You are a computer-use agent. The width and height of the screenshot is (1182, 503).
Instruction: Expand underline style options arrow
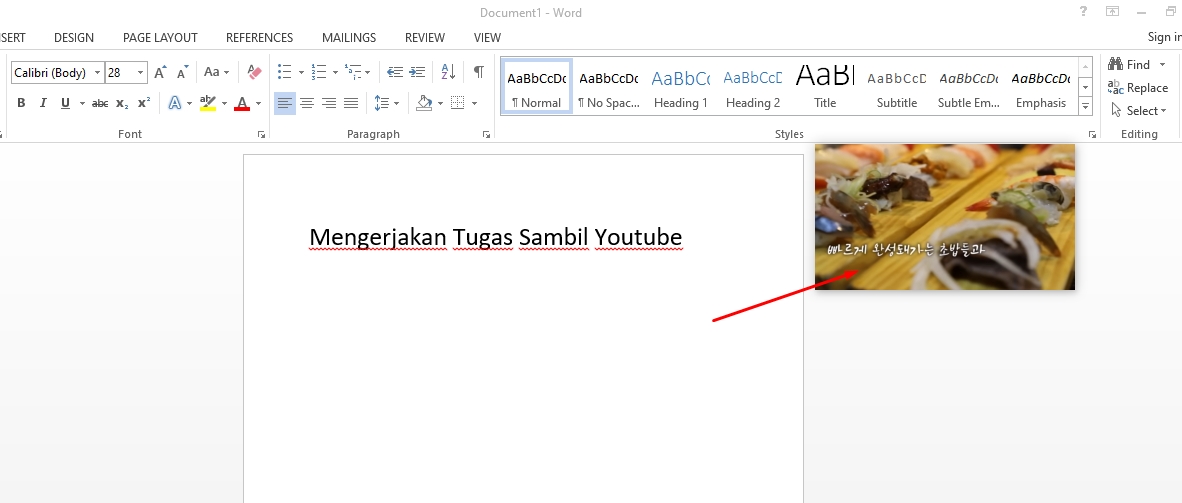pyautogui.click(x=82, y=103)
